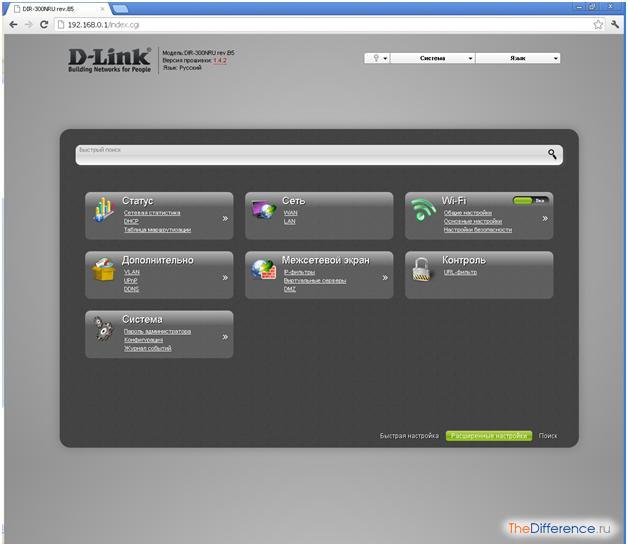Select the DIR-300NRU rev.B5 browser tab

56,9
